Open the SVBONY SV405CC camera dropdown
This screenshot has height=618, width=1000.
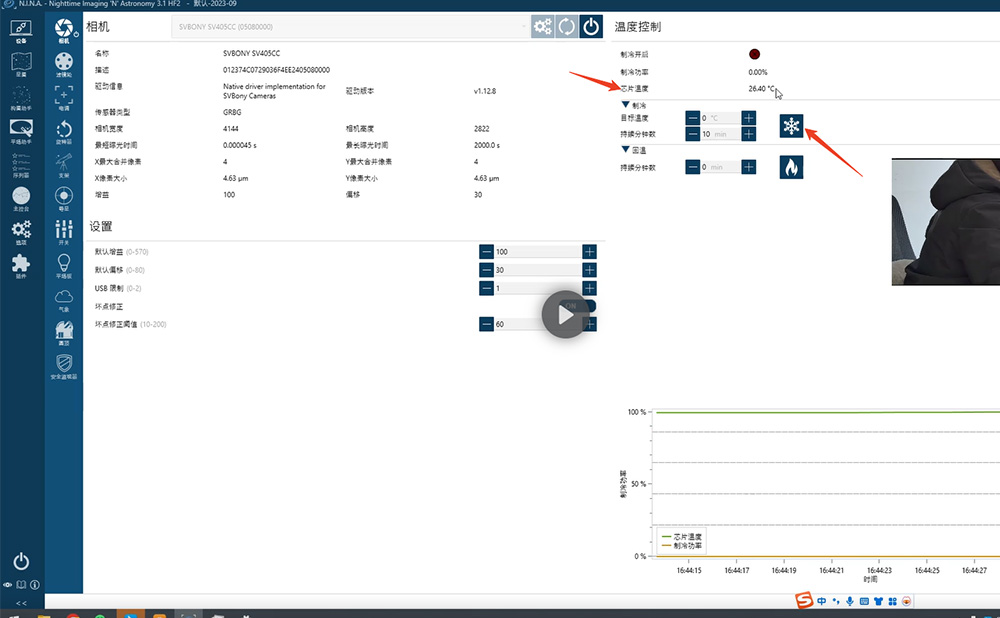(350, 27)
